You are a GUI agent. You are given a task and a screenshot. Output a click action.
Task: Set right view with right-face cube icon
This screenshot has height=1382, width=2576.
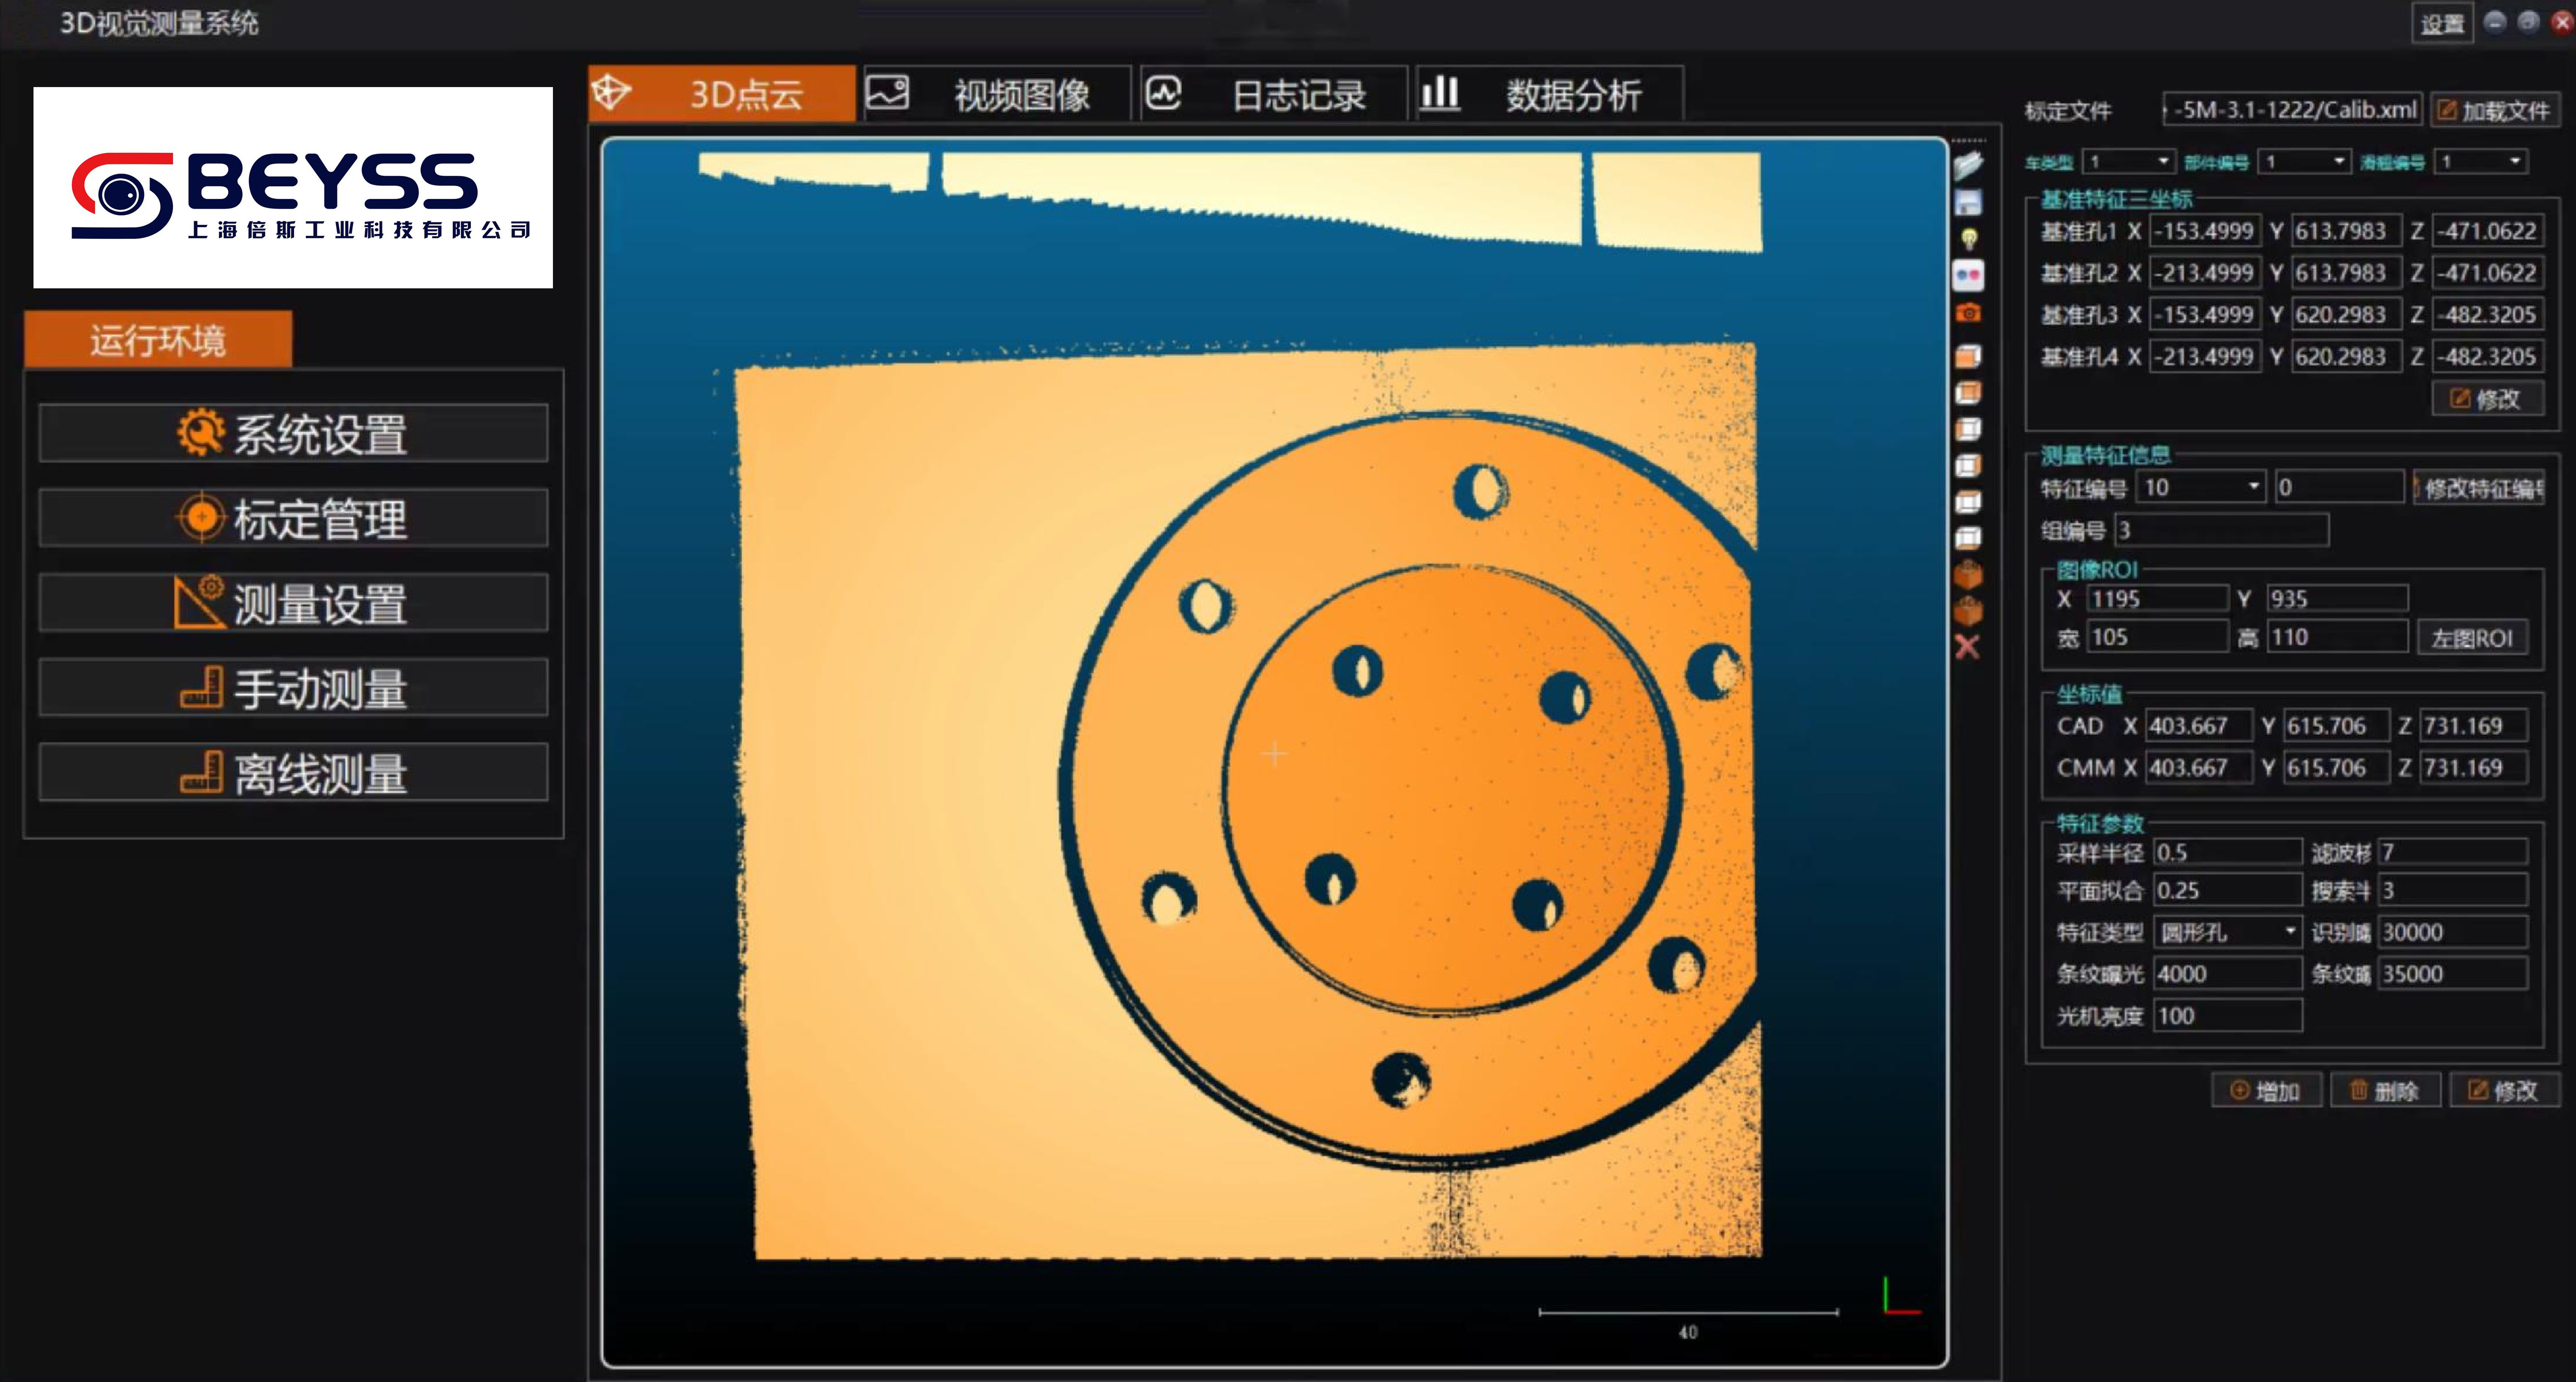coord(1968,466)
